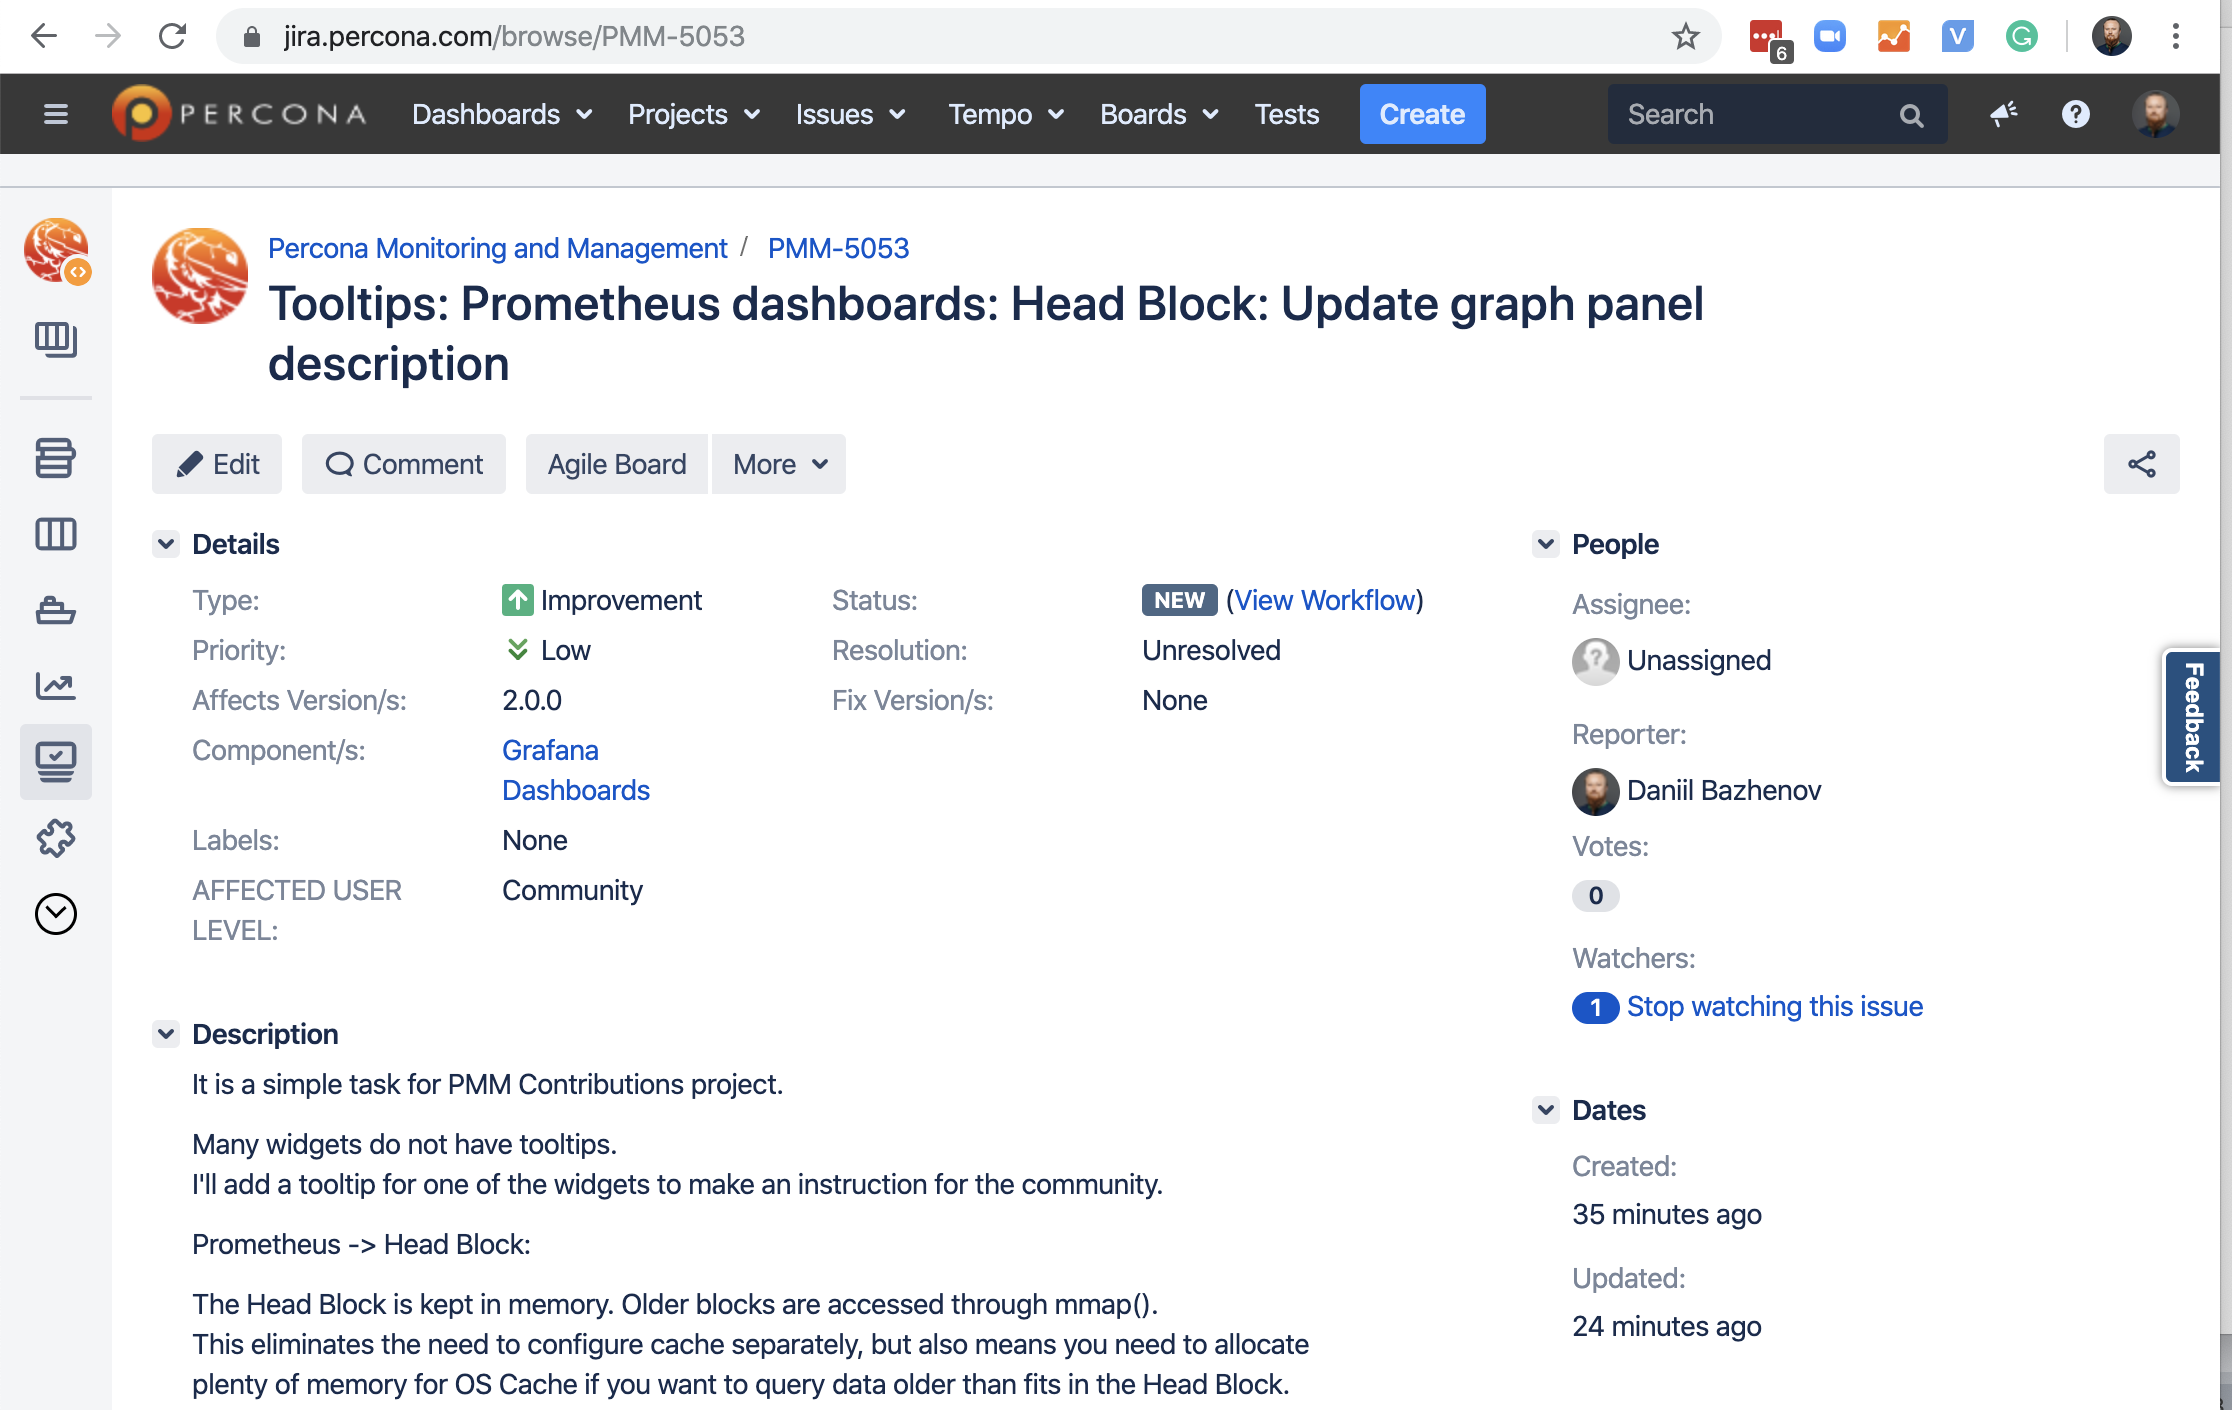
Task: Expand the sidebar with the circled chevron
Action: click(56, 914)
